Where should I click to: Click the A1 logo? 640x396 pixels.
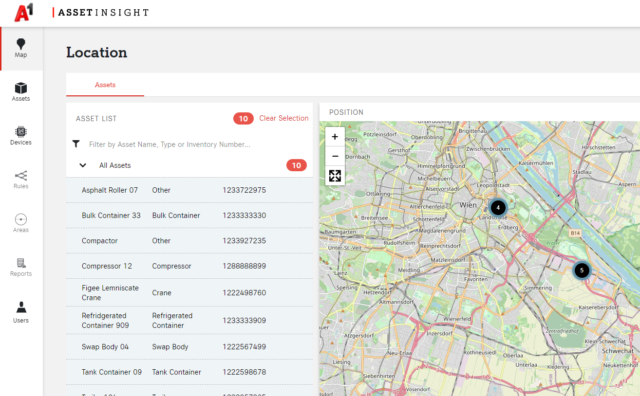tap(24, 13)
